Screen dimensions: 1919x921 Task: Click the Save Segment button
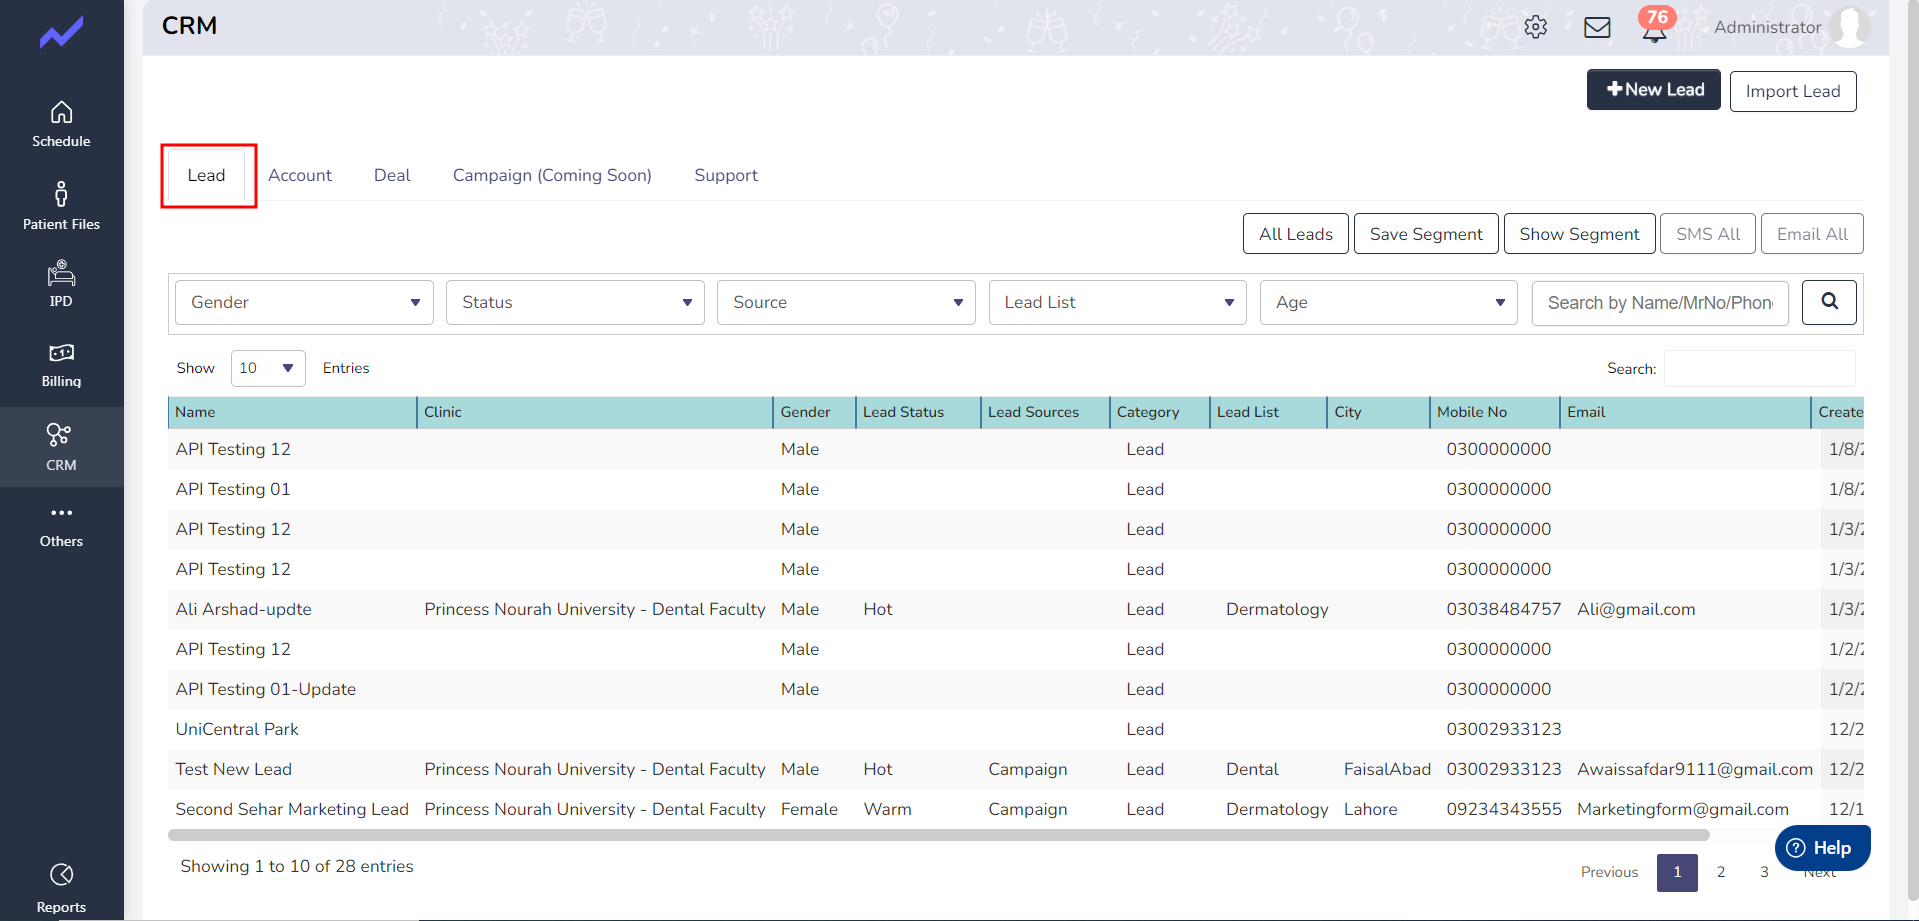(1426, 234)
